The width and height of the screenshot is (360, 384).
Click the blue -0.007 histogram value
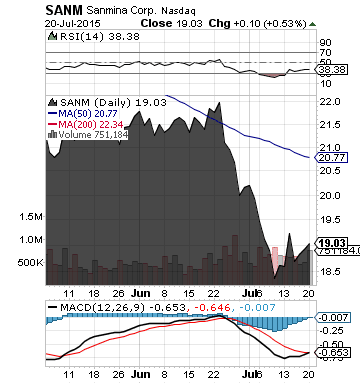point(256,307)
